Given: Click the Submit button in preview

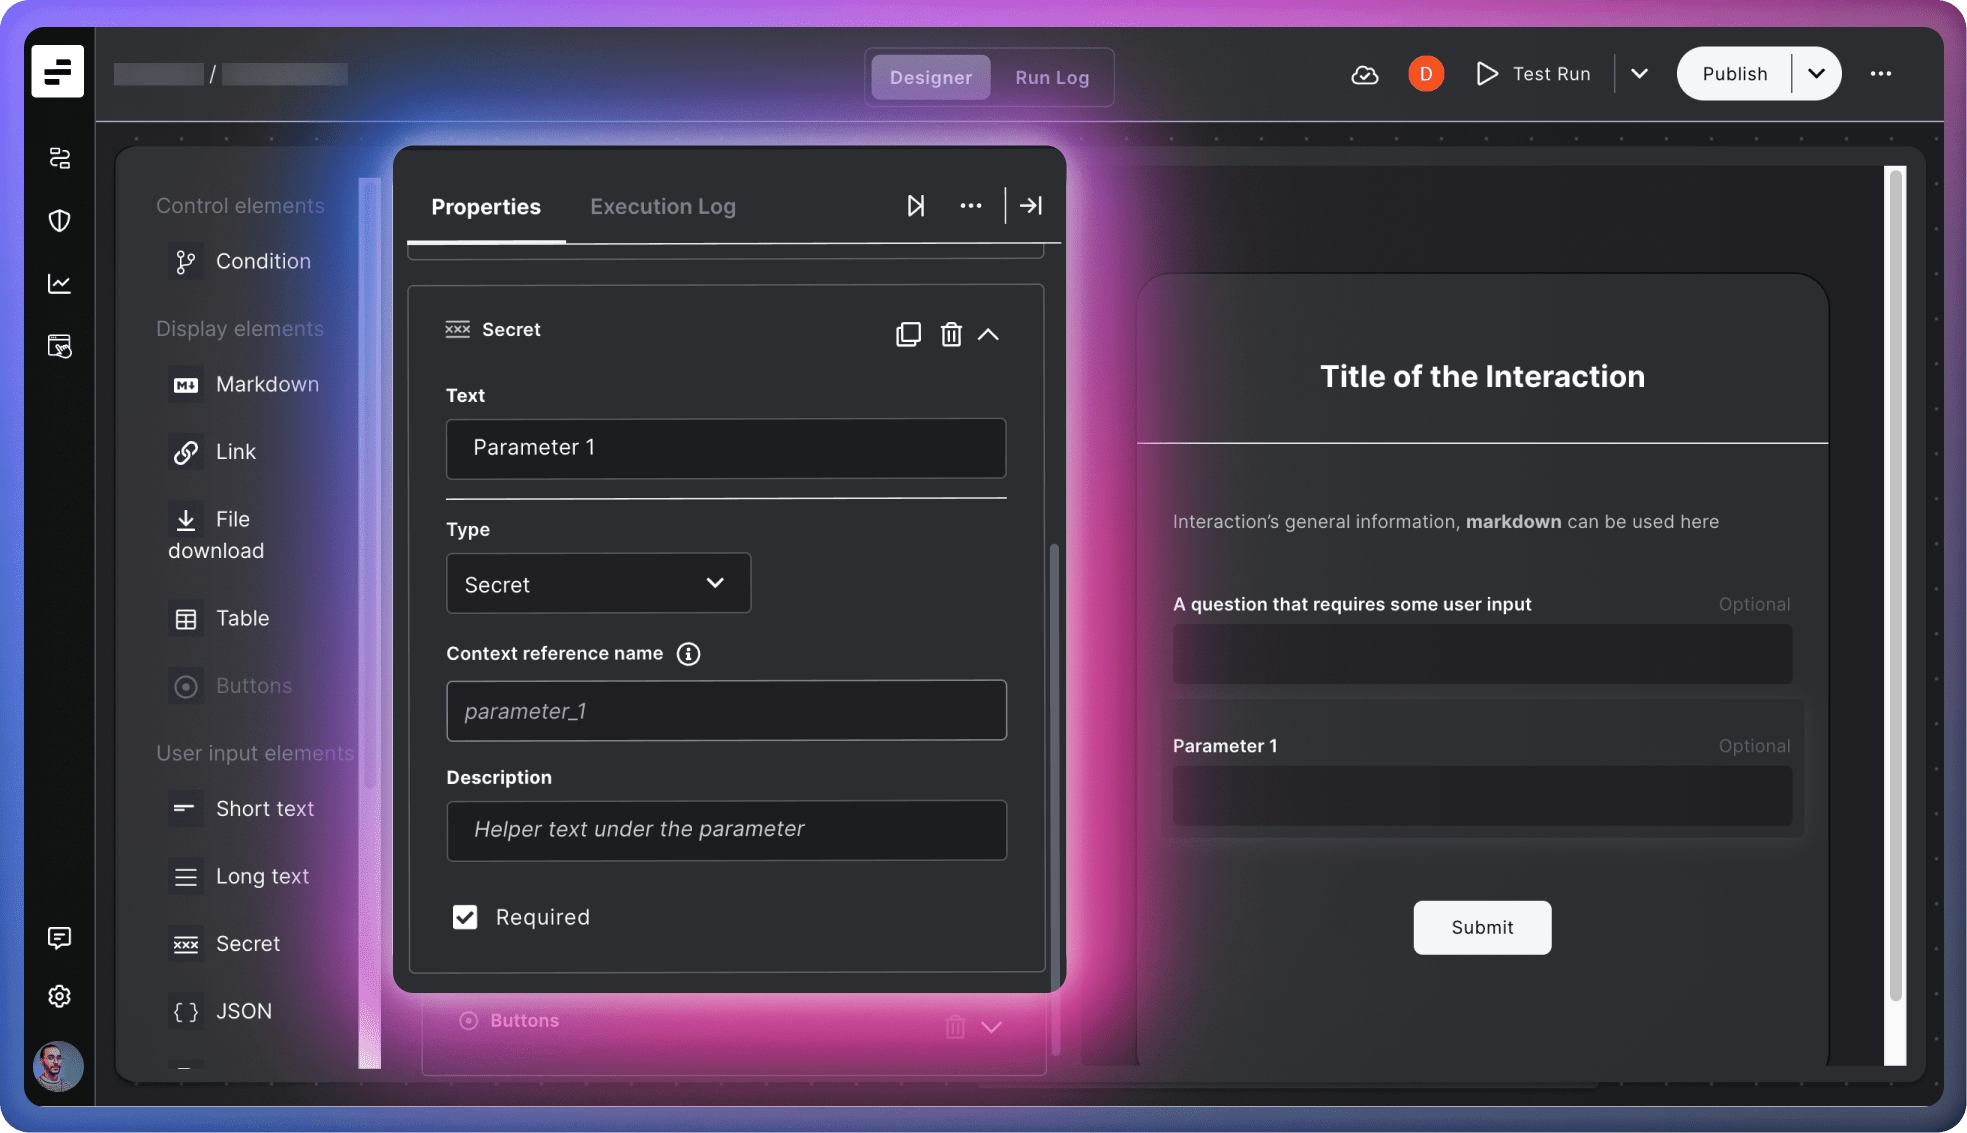Looking at the screenshot, I should click(1482, 928).
